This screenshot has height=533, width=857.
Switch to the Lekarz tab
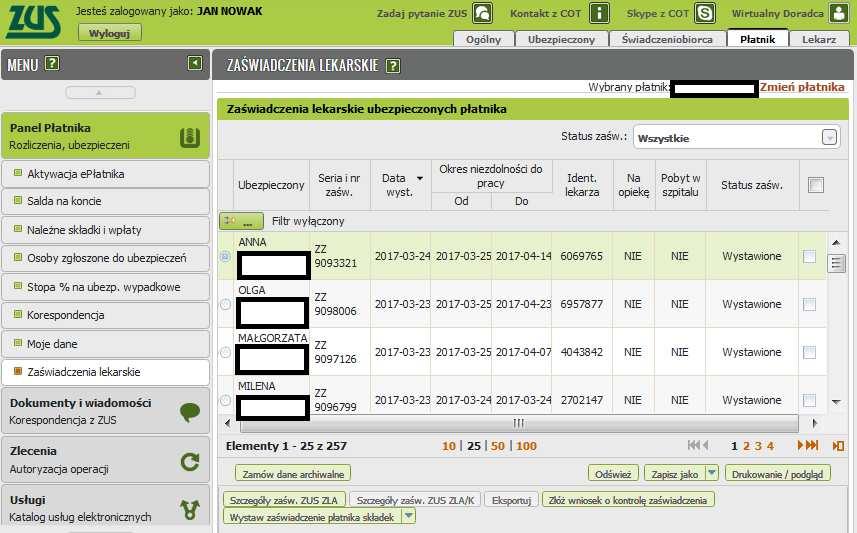coord(819,39)
